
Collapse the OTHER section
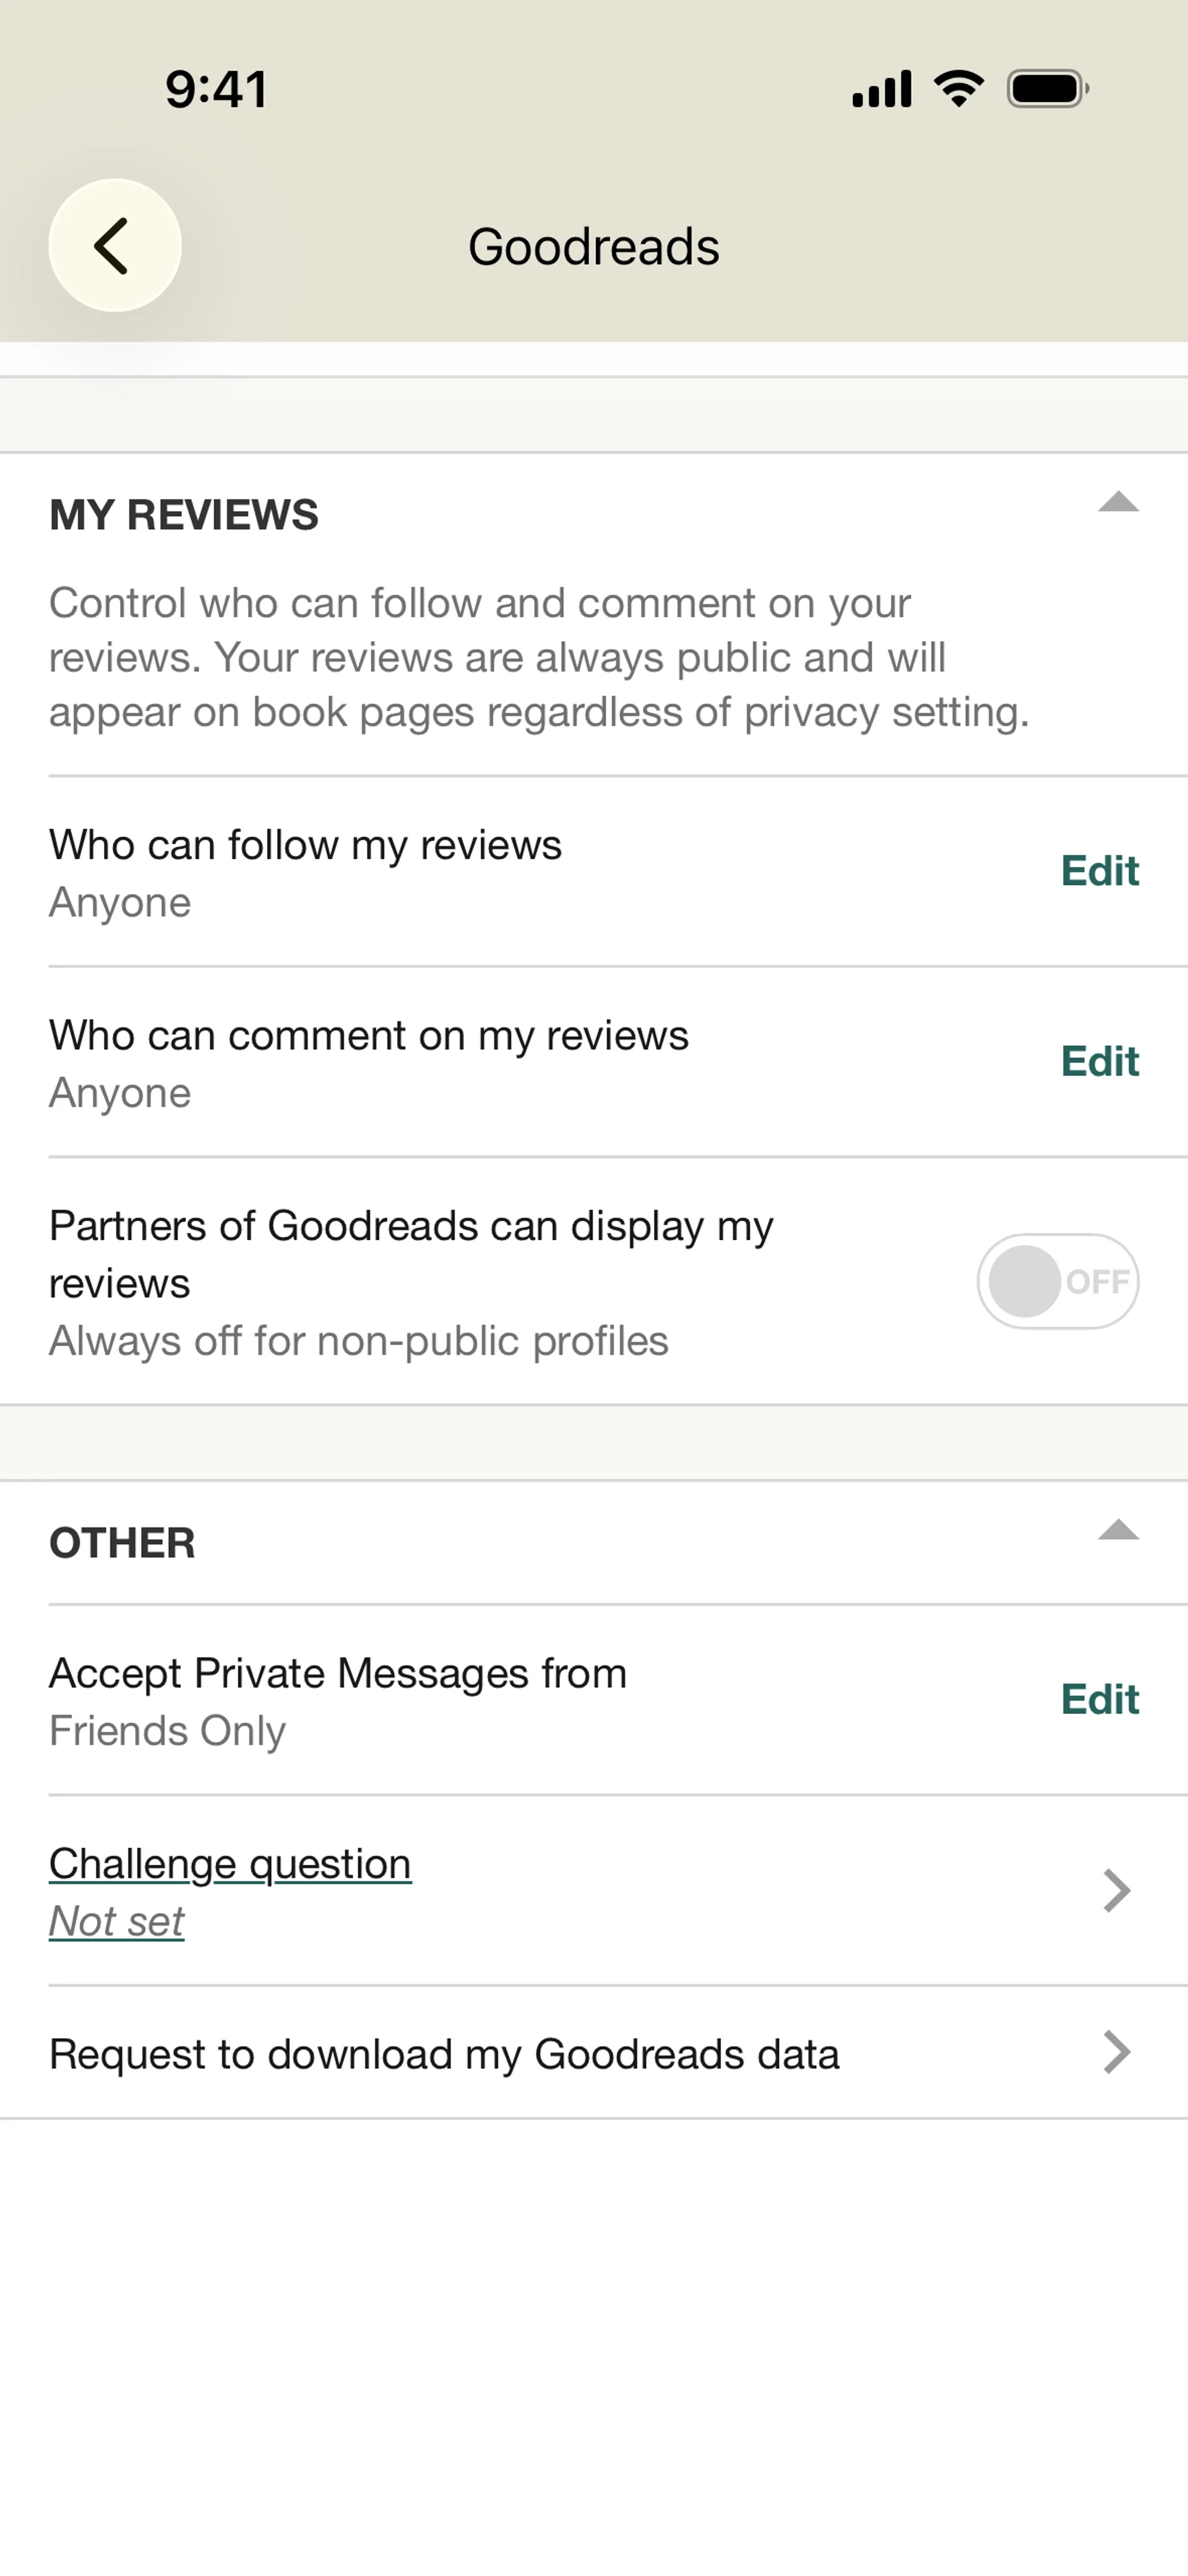pyautogui.click(x=1118, y=1530)
